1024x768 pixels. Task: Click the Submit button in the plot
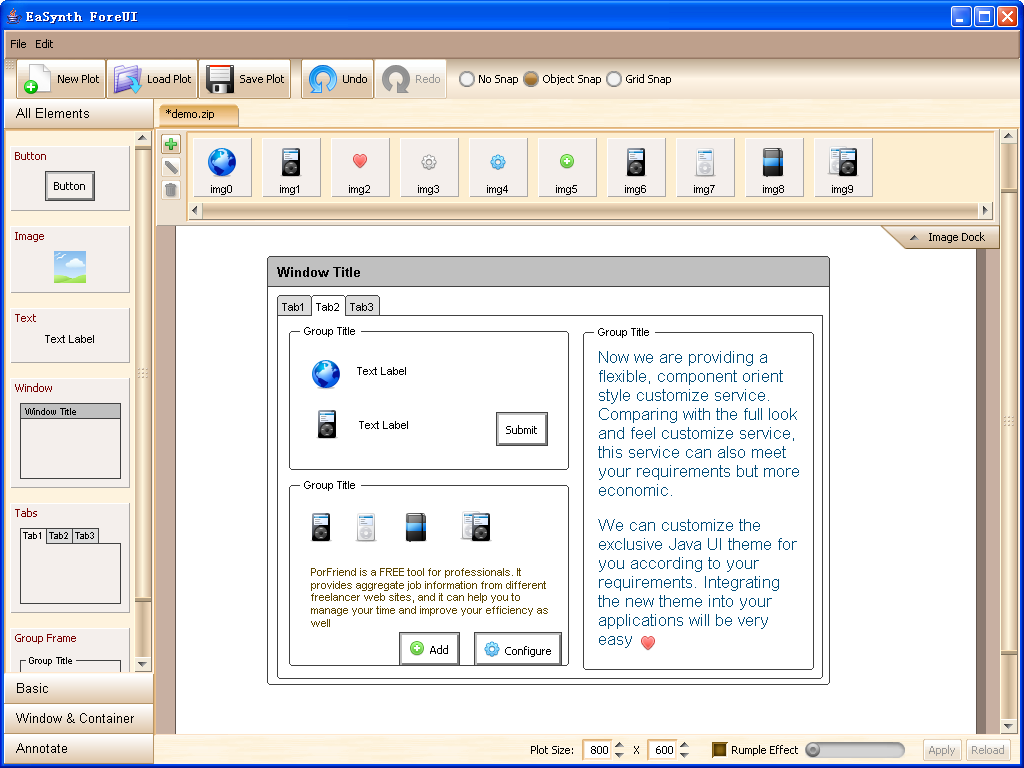521,429
